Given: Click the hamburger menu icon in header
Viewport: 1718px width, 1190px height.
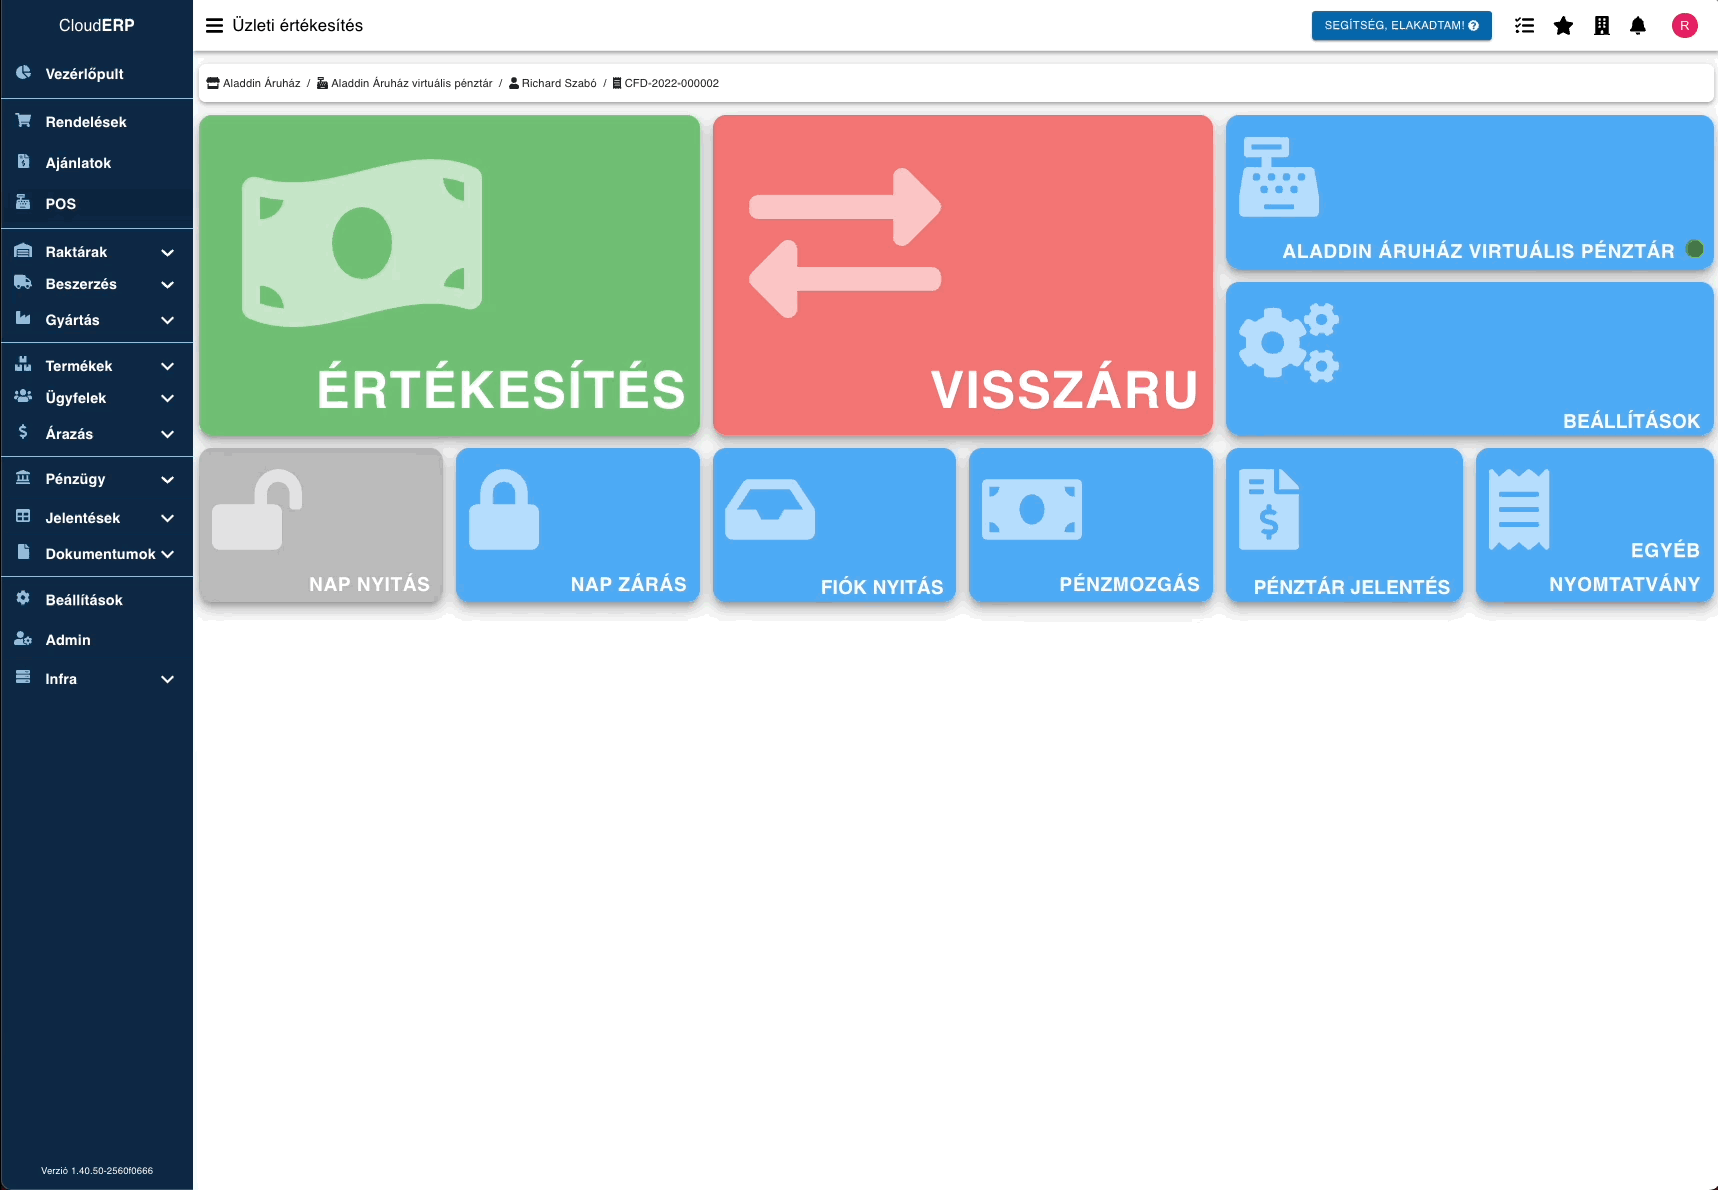Looking at the screenshot, I should [214, 26].
